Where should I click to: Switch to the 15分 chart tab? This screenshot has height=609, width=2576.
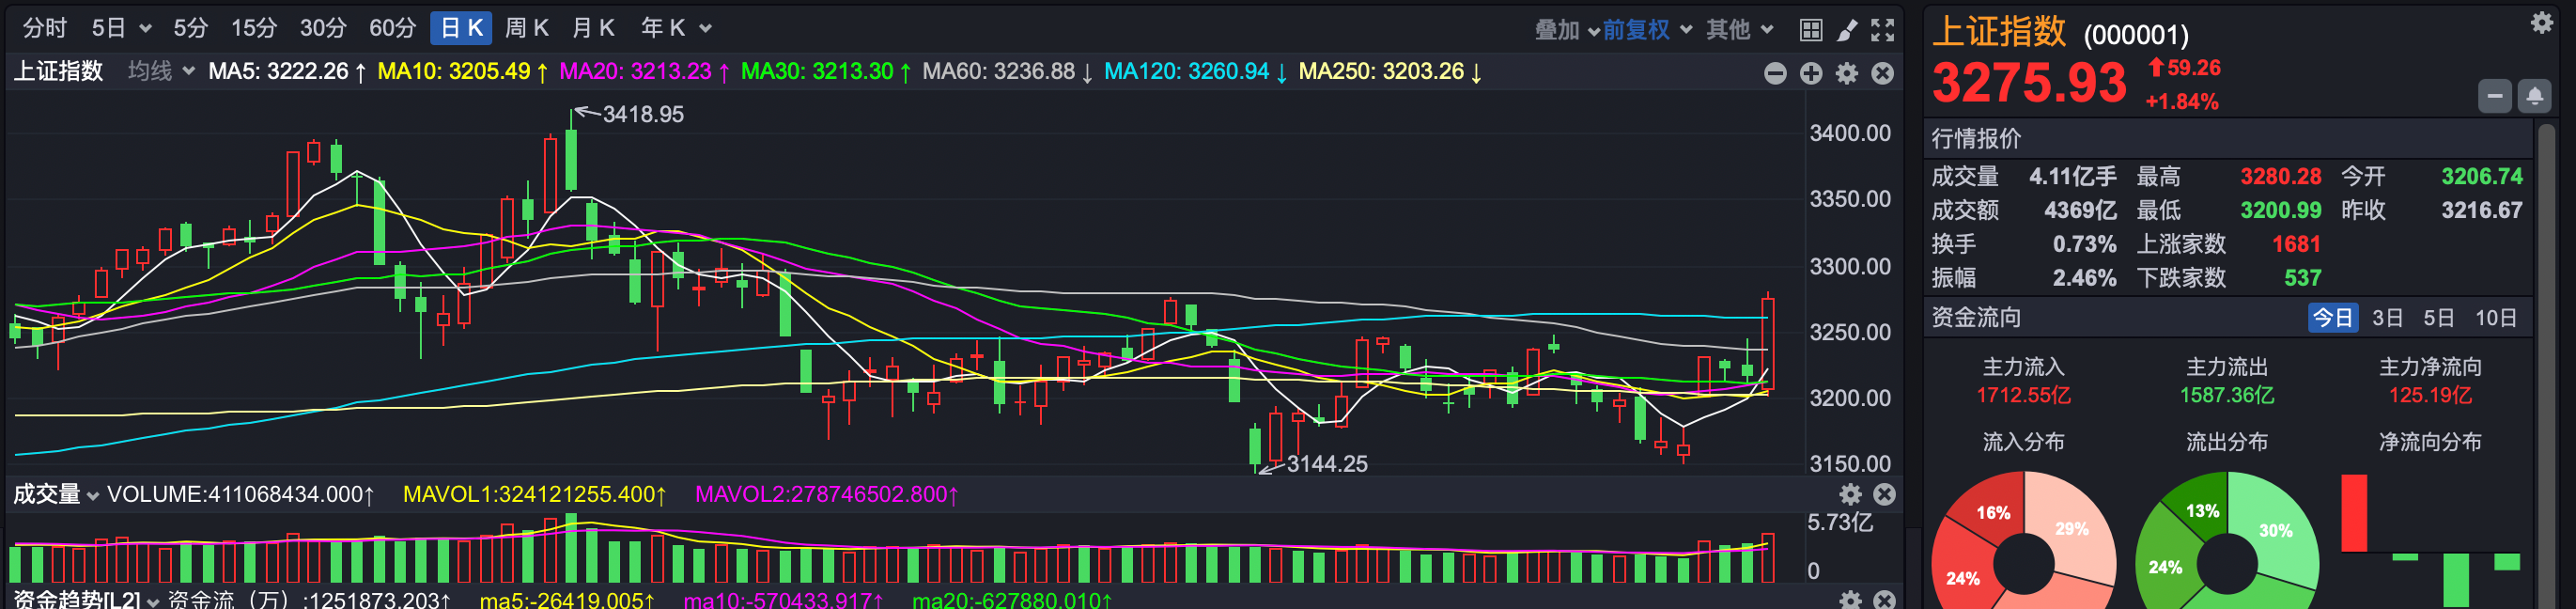254,28
